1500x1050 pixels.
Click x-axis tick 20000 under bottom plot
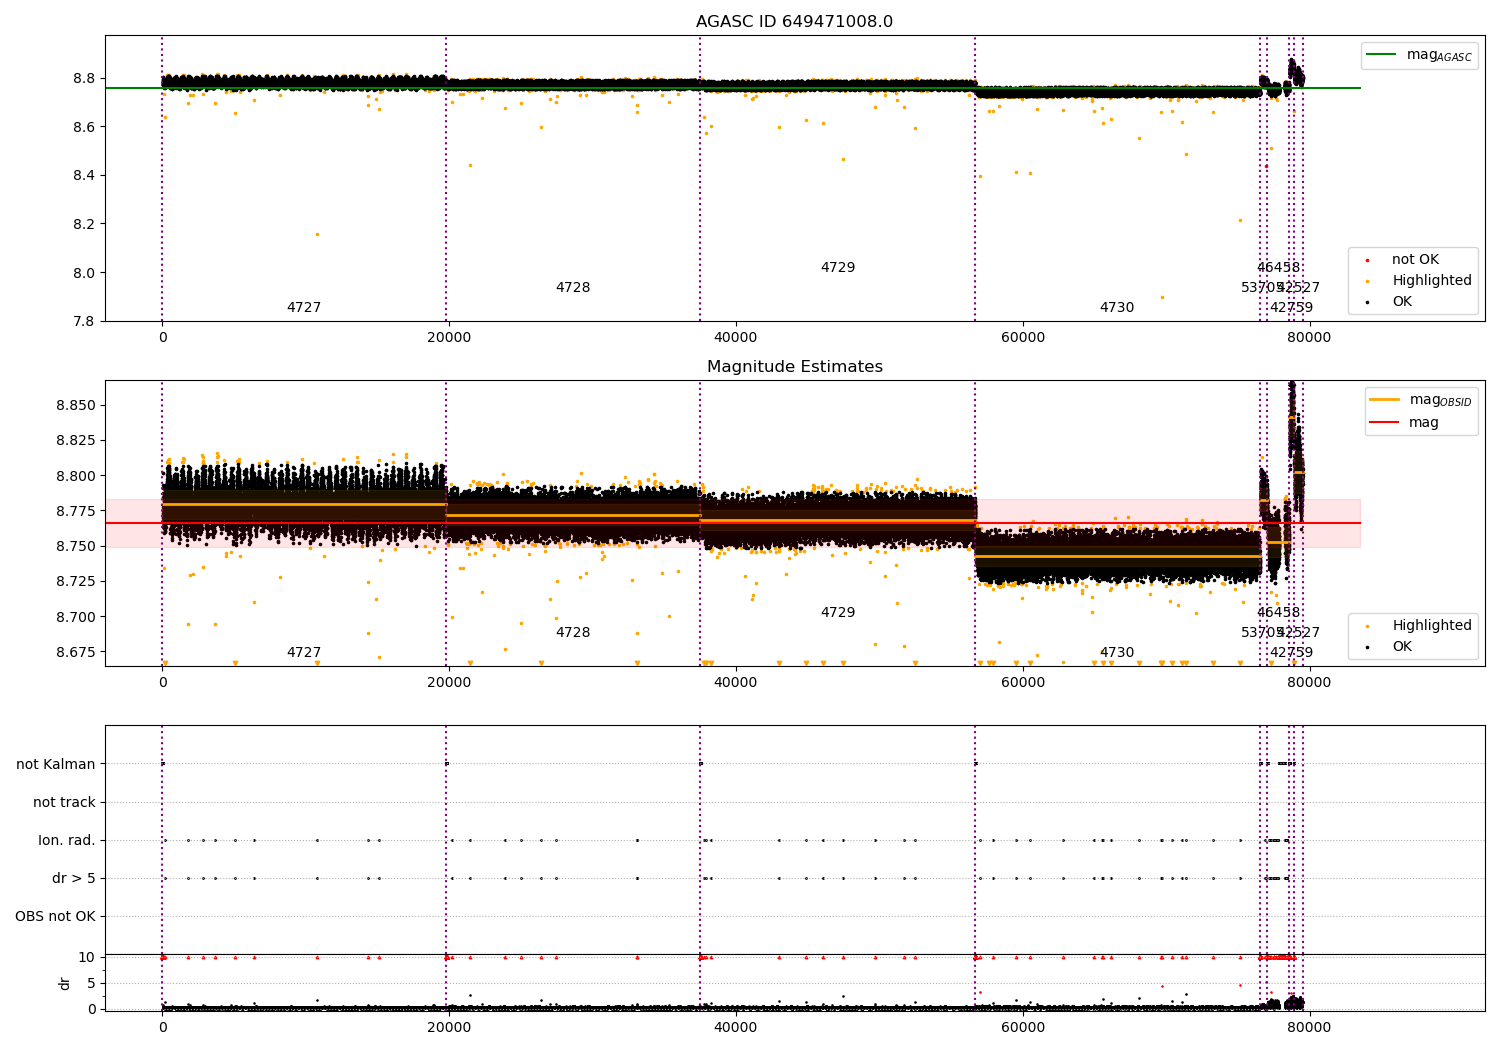(449, 1028)
